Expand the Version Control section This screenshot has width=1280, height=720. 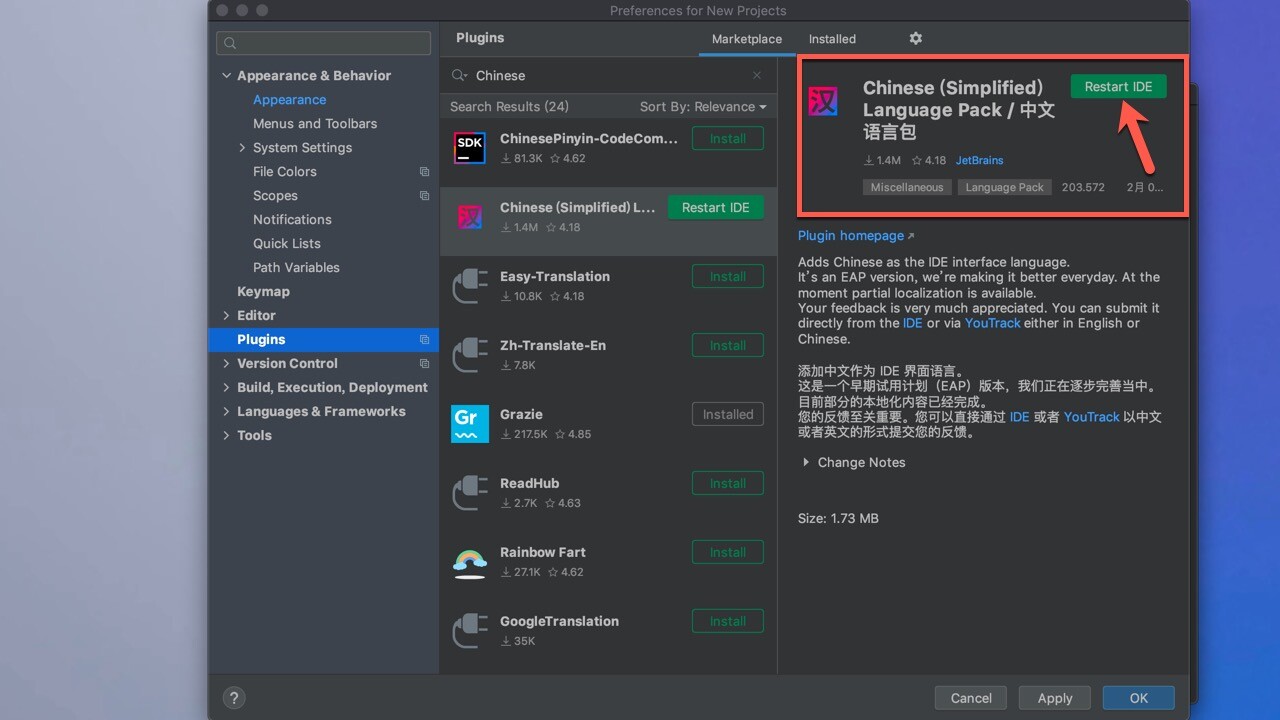(x=227, y=364)
